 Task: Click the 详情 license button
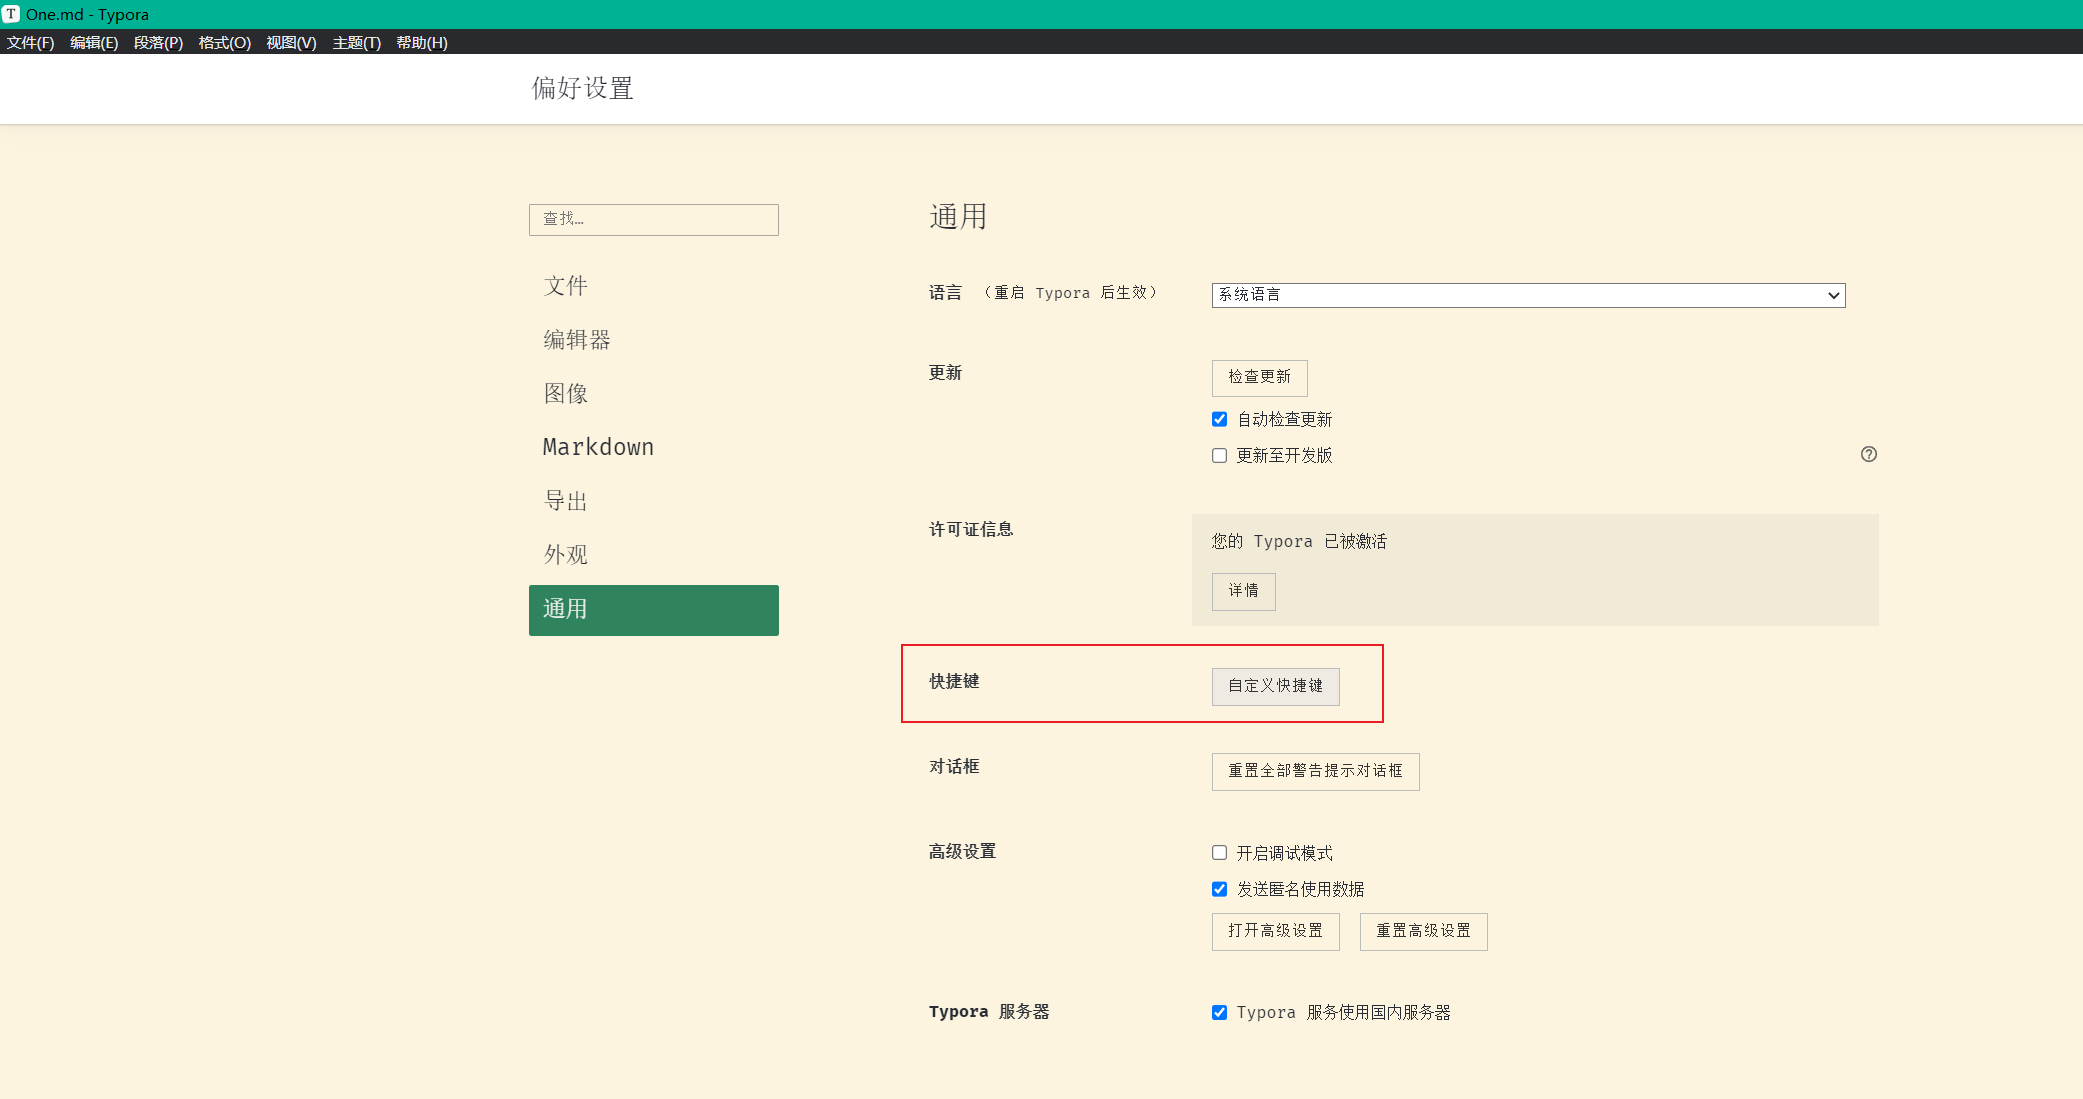point(1243,591)
